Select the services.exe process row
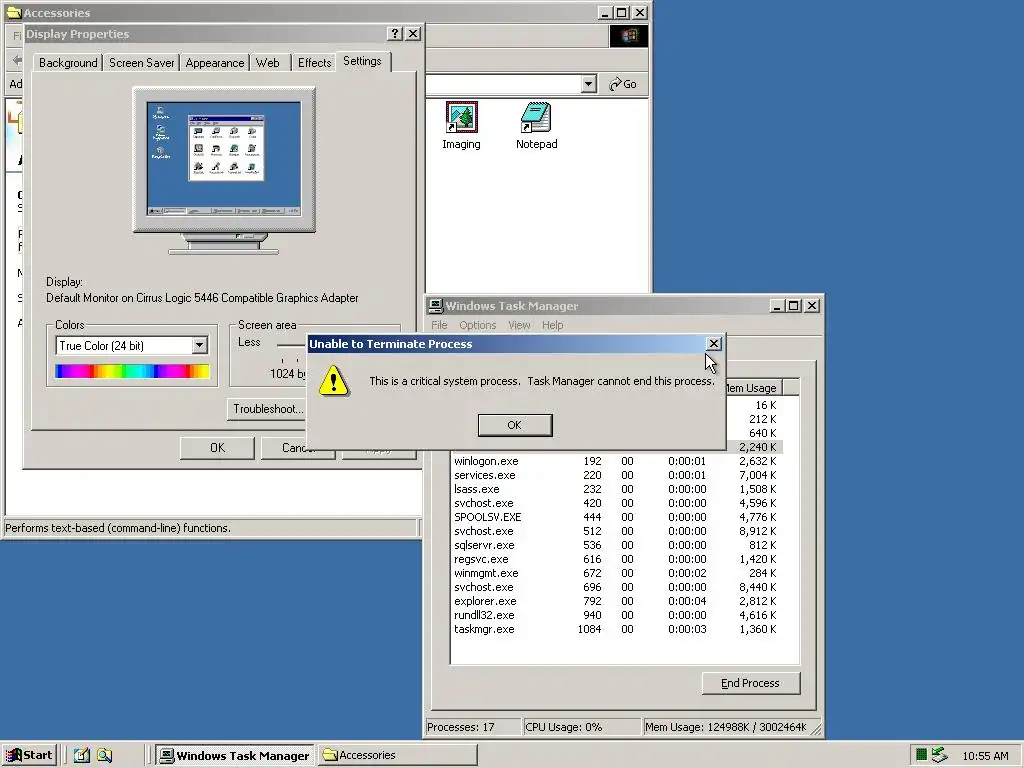Viewport: 1024px width, 768px height. tap(616, 475)
